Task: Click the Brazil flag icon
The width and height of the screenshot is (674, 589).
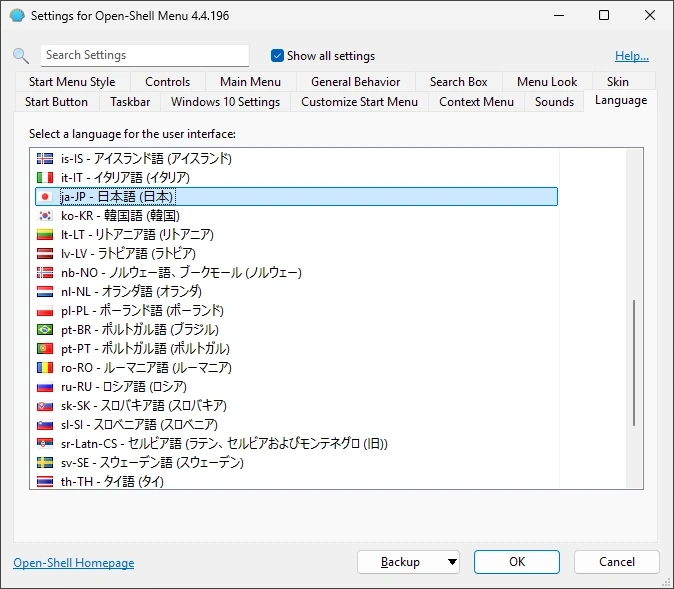Action: click(45, 329)
